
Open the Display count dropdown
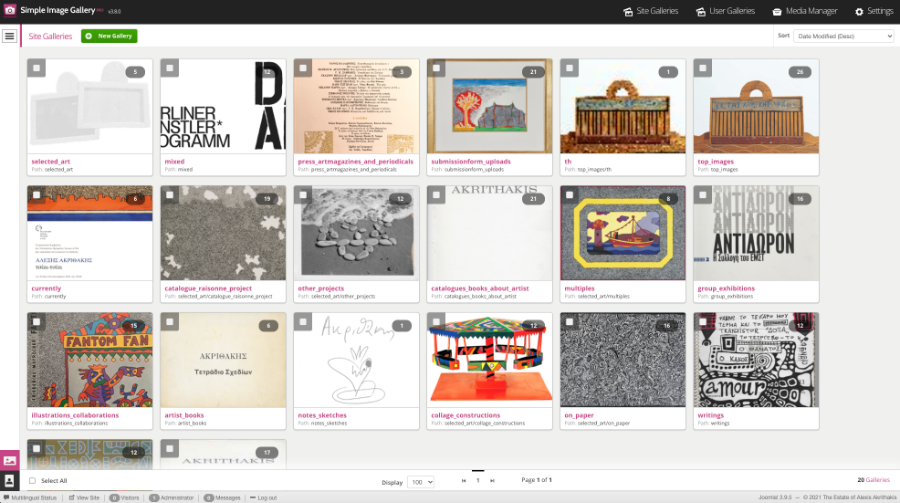tap(421, 482)
